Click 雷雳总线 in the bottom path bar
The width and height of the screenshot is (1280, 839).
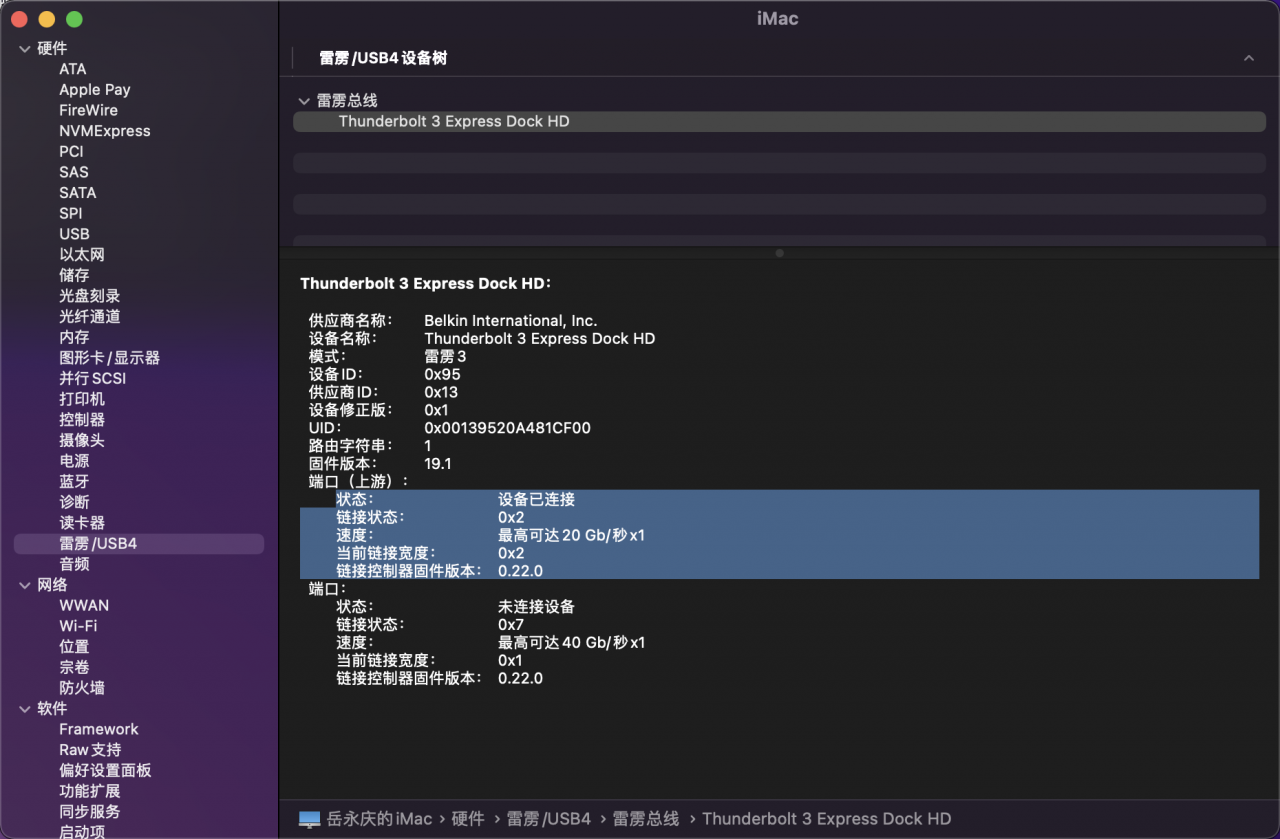click(x=646, y=819)
